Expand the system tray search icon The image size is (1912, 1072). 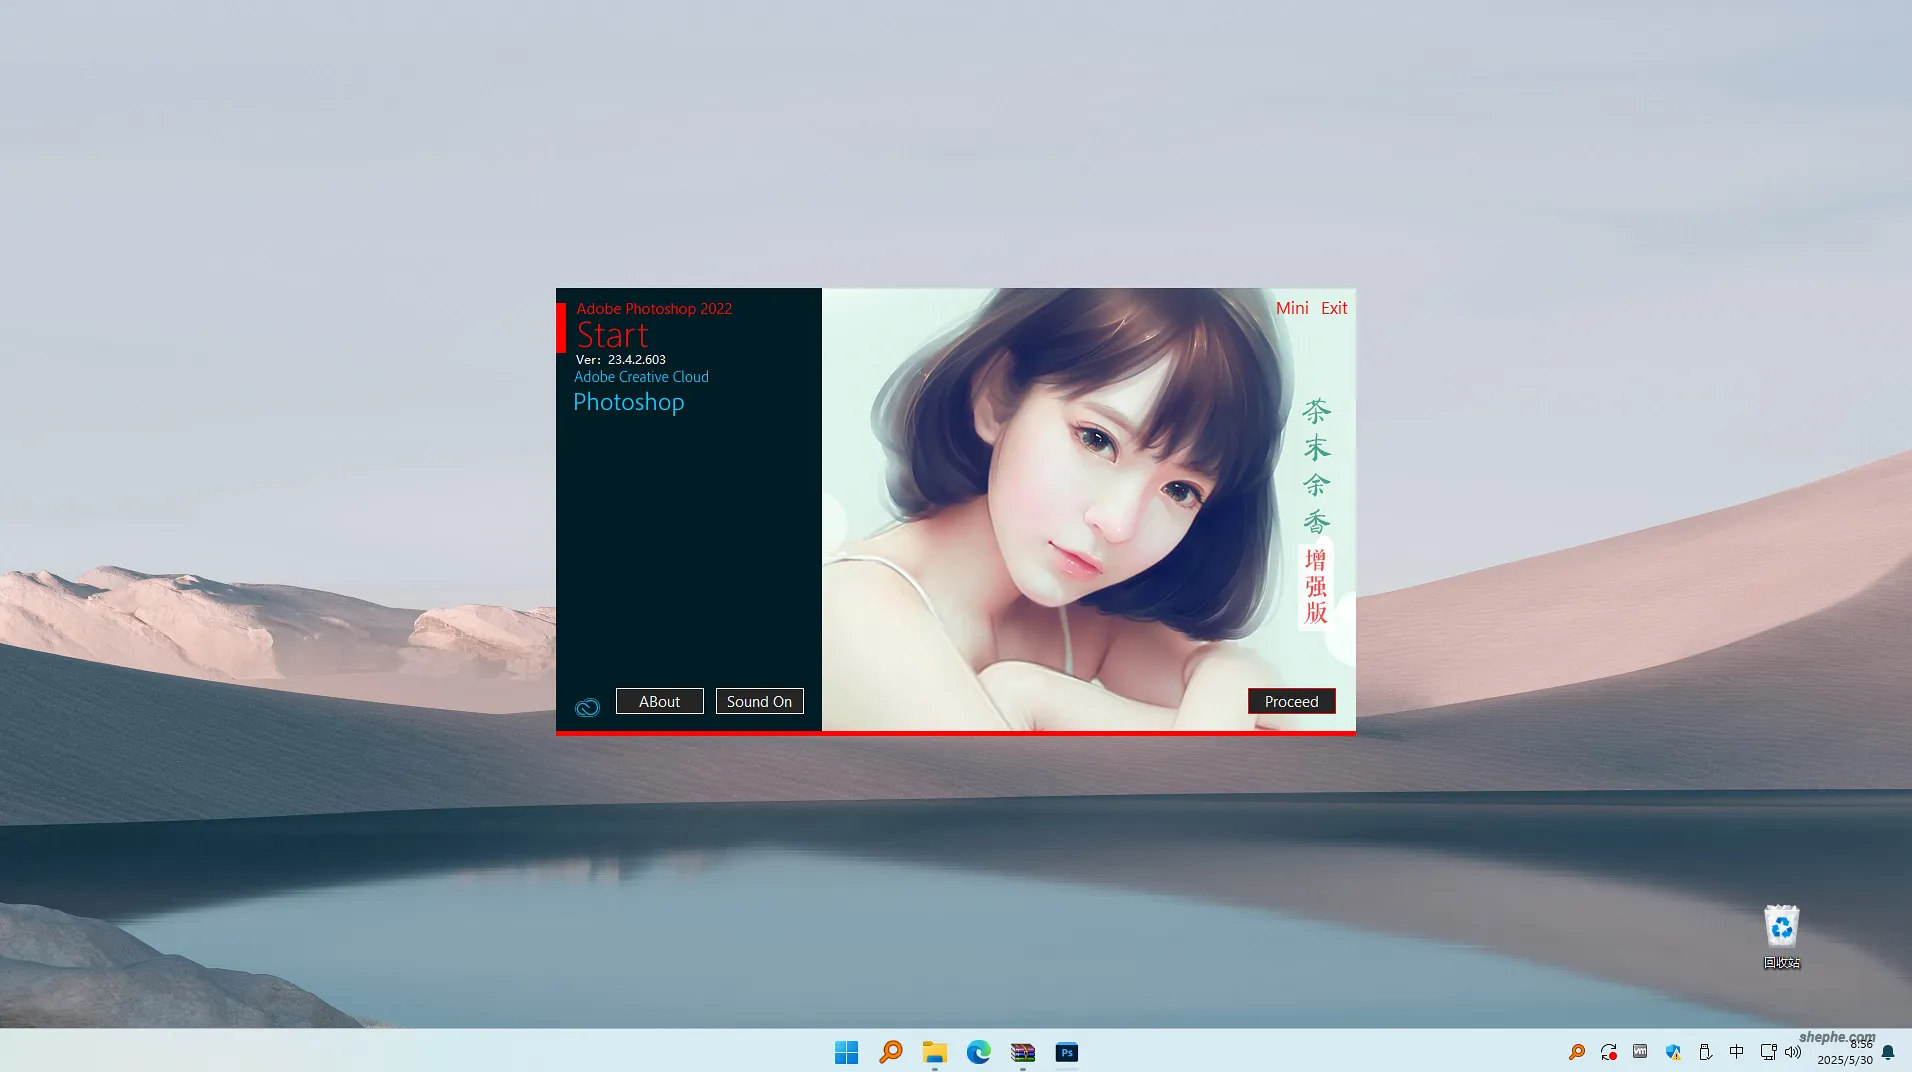point(1577,1052)
